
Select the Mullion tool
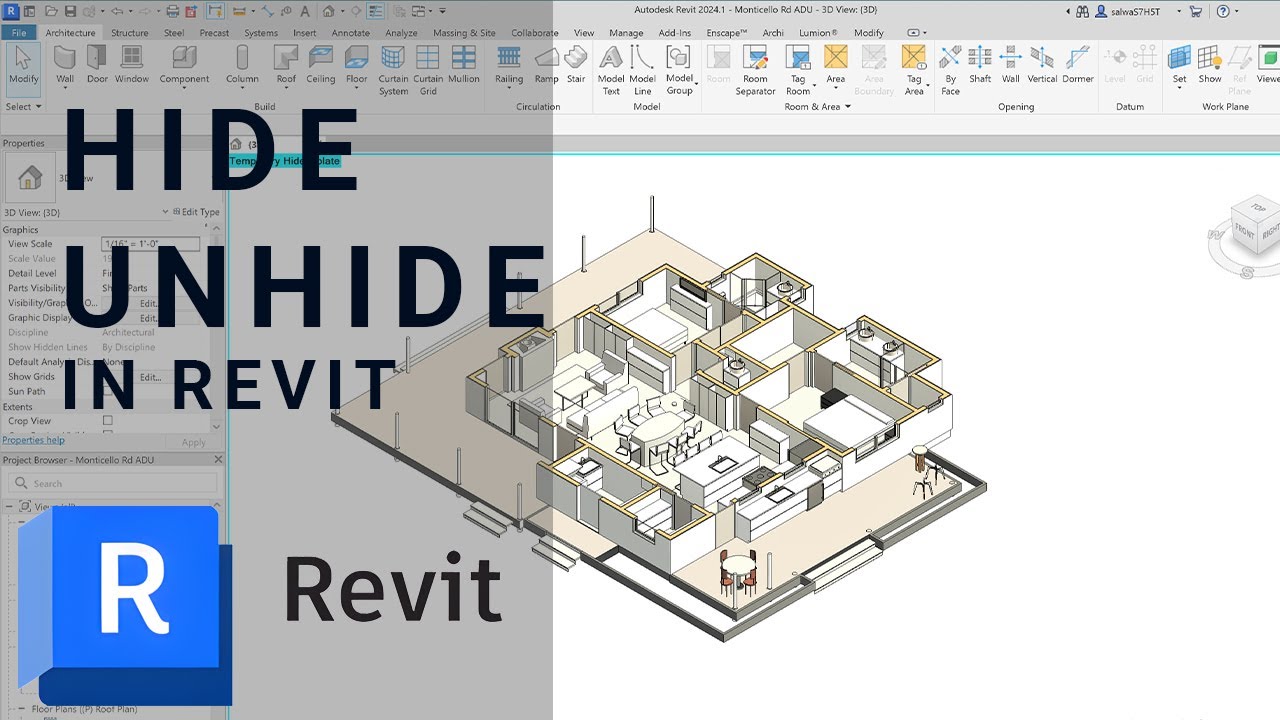click(x=464, y=65)
